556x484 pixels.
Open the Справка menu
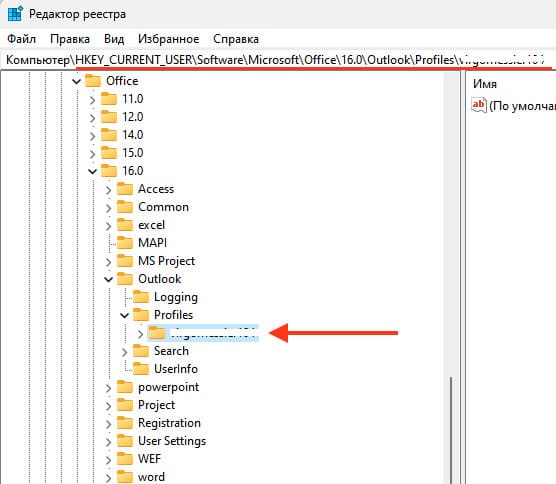pos(236,39)
